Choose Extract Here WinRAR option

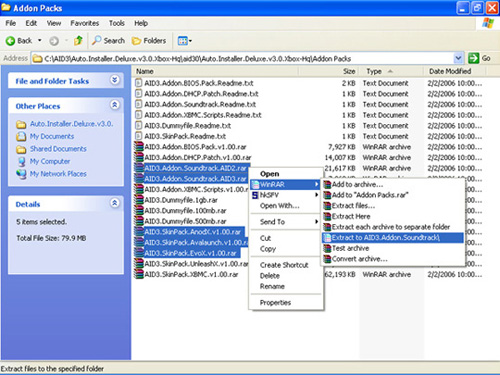pyautogui.click(x=393, y=216)
